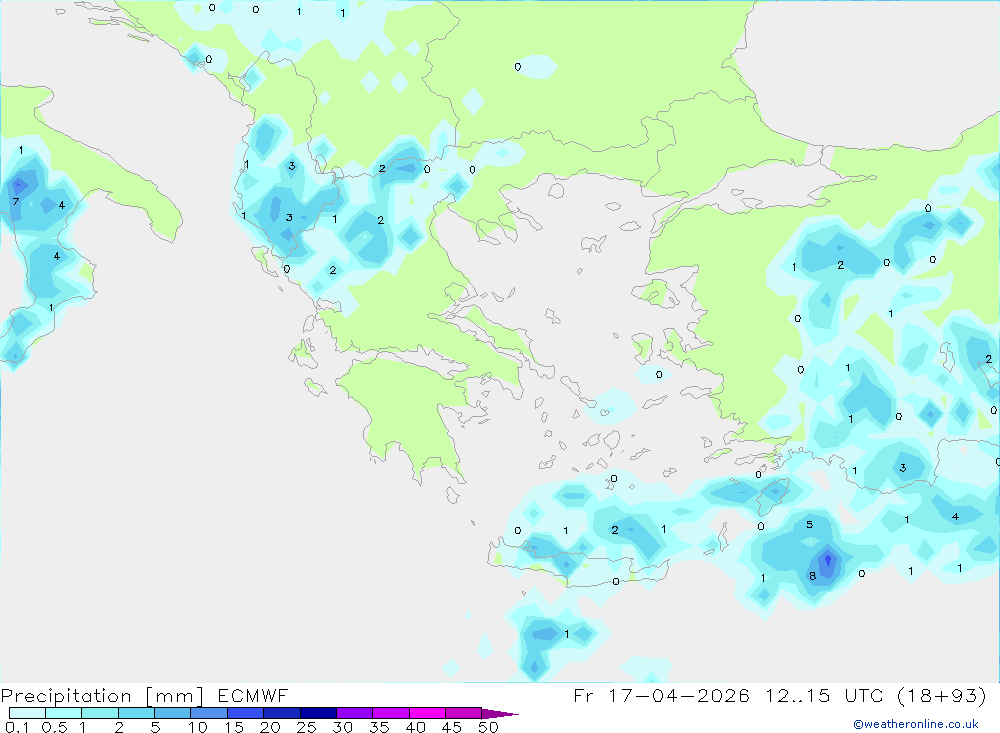Click the '45' legend label
This screenshot has width=1000, height=733.
point(452,727)
